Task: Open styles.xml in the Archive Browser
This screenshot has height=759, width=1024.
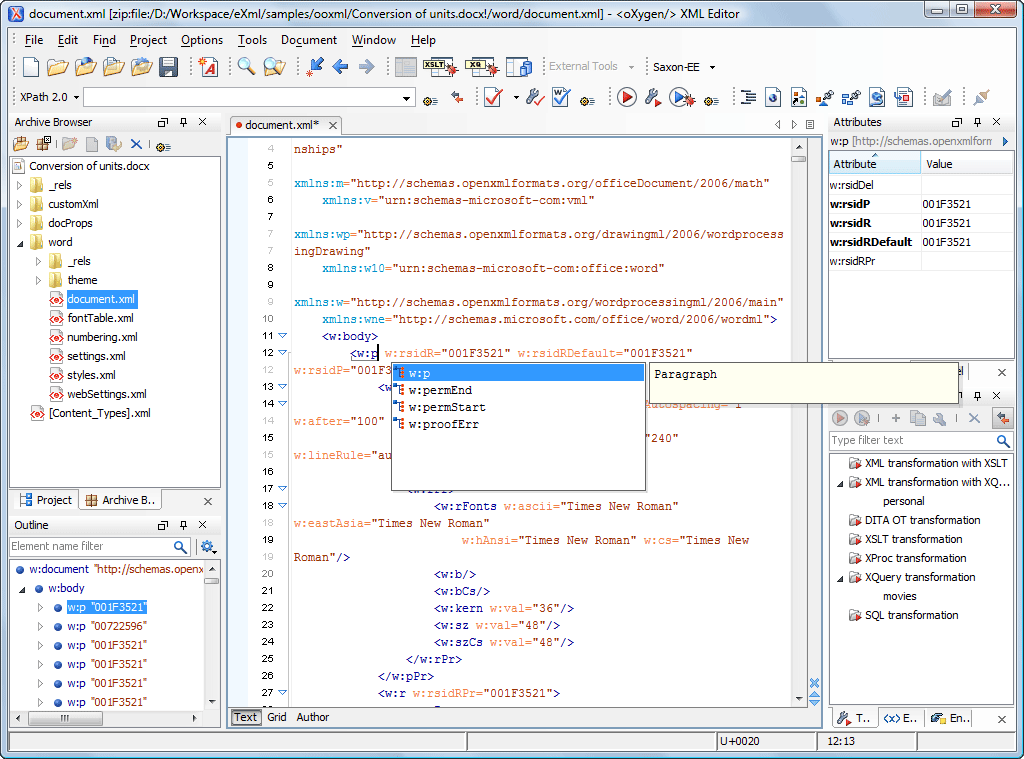Action: pos(91,375)
